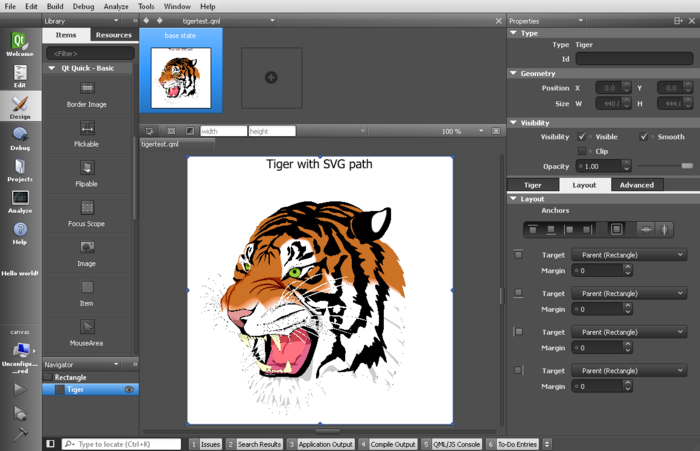Select the Border Image item in Library
Viewport: 700px width, 451px height.
(x=87, y=94)
